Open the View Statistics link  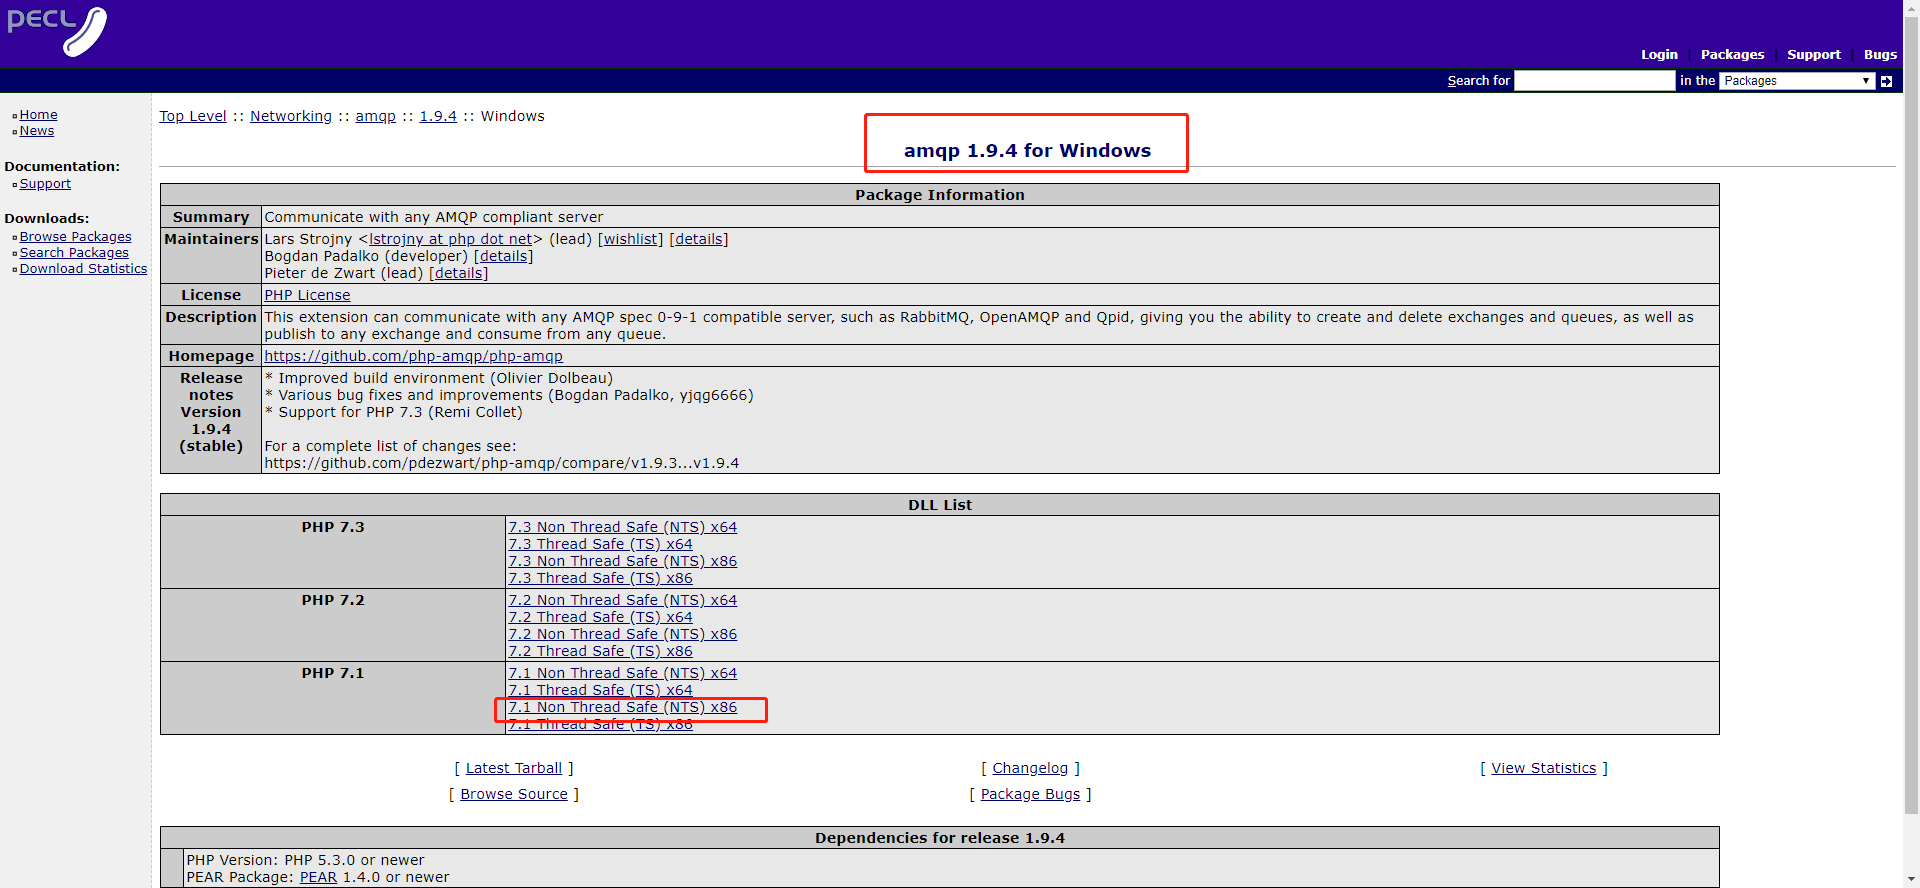coord(1544,768)
